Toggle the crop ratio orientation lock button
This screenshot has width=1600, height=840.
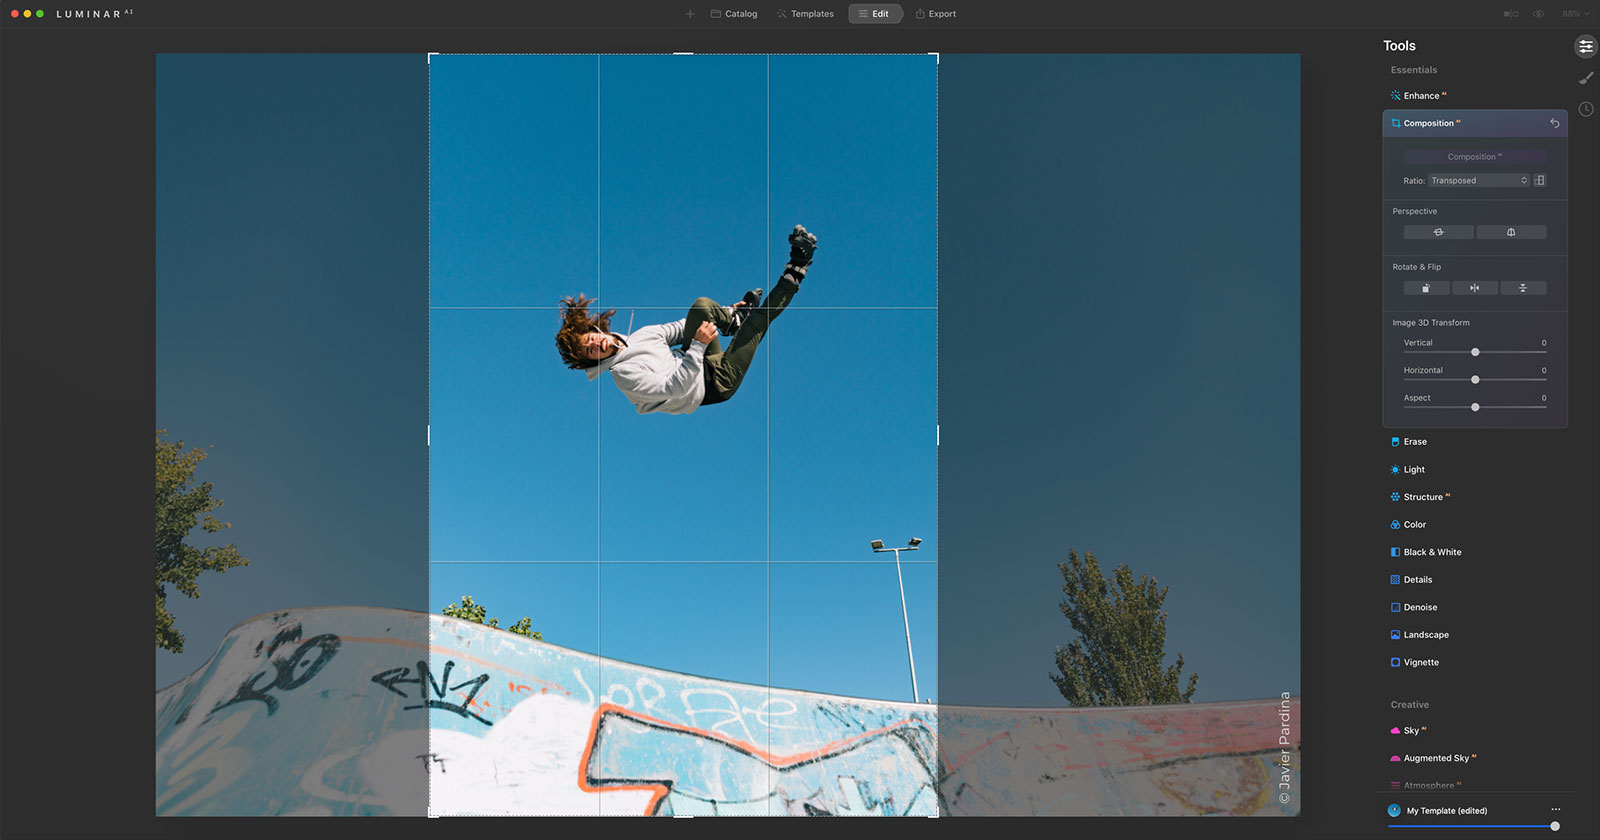(x=1540, y=181)
